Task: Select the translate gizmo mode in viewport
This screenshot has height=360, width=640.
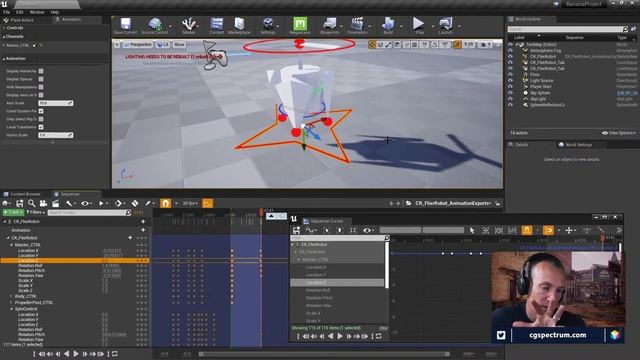Action: tap(372, 45)
